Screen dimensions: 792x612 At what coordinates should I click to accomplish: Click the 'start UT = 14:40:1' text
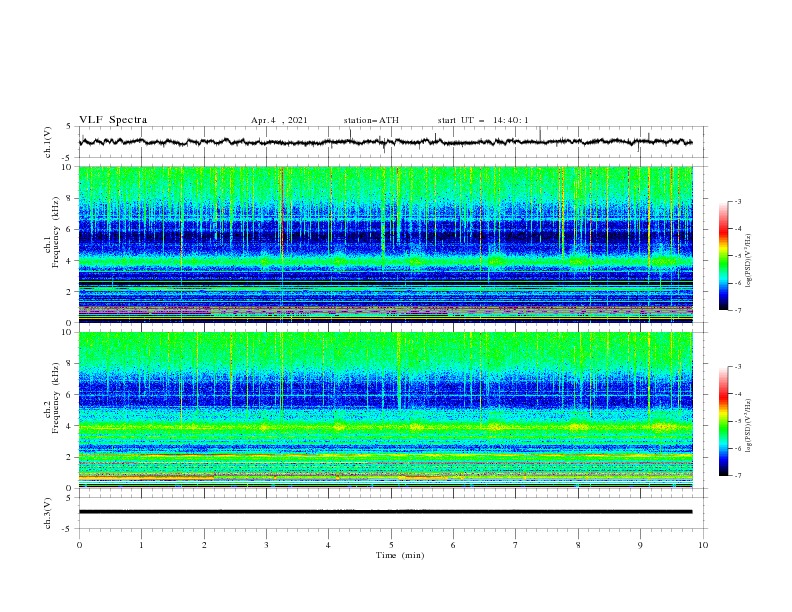[483, 120]
